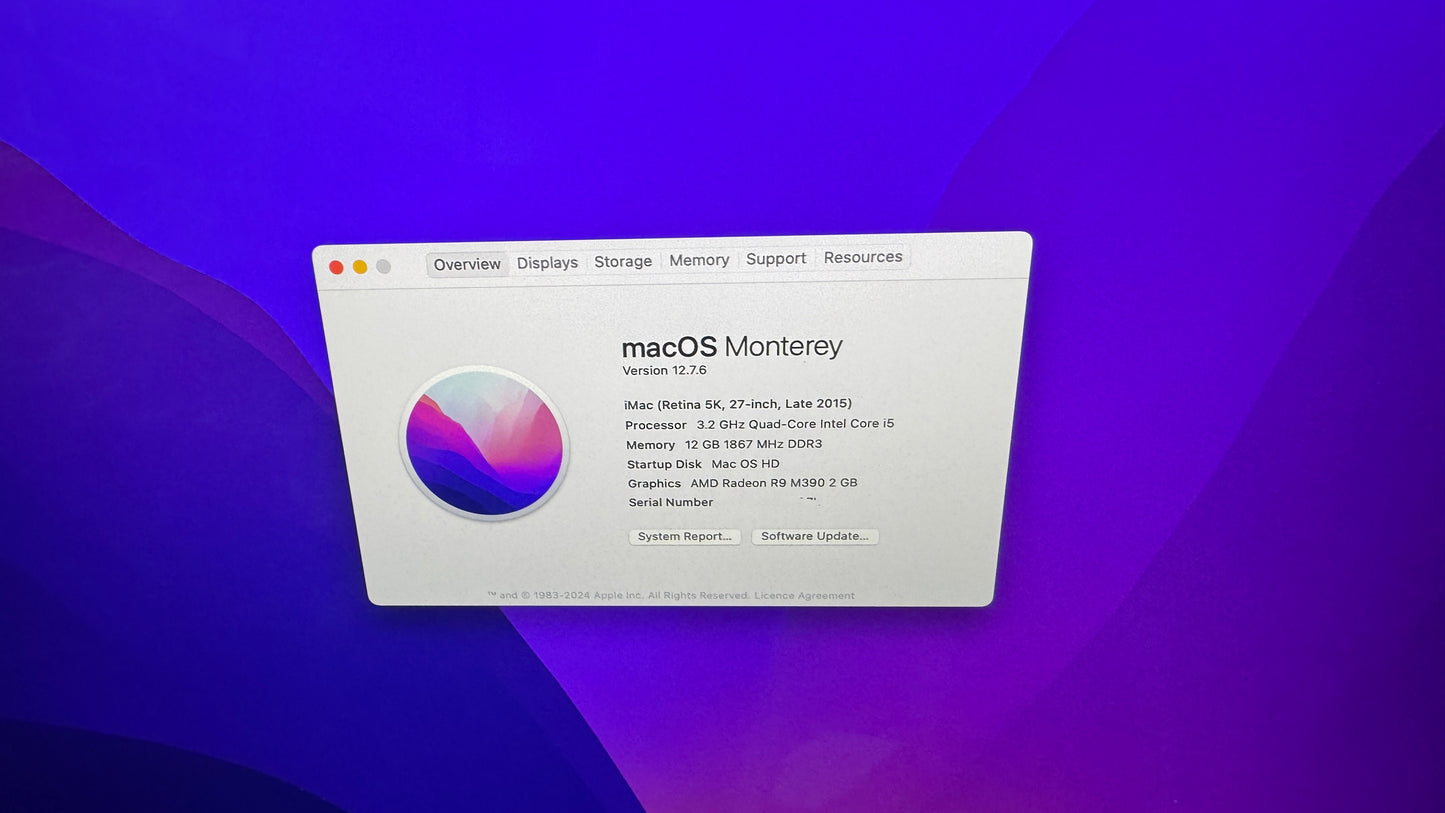The image size is (1445, 813).
Task: Switch to the Overview tab
Action: [467, 264]
